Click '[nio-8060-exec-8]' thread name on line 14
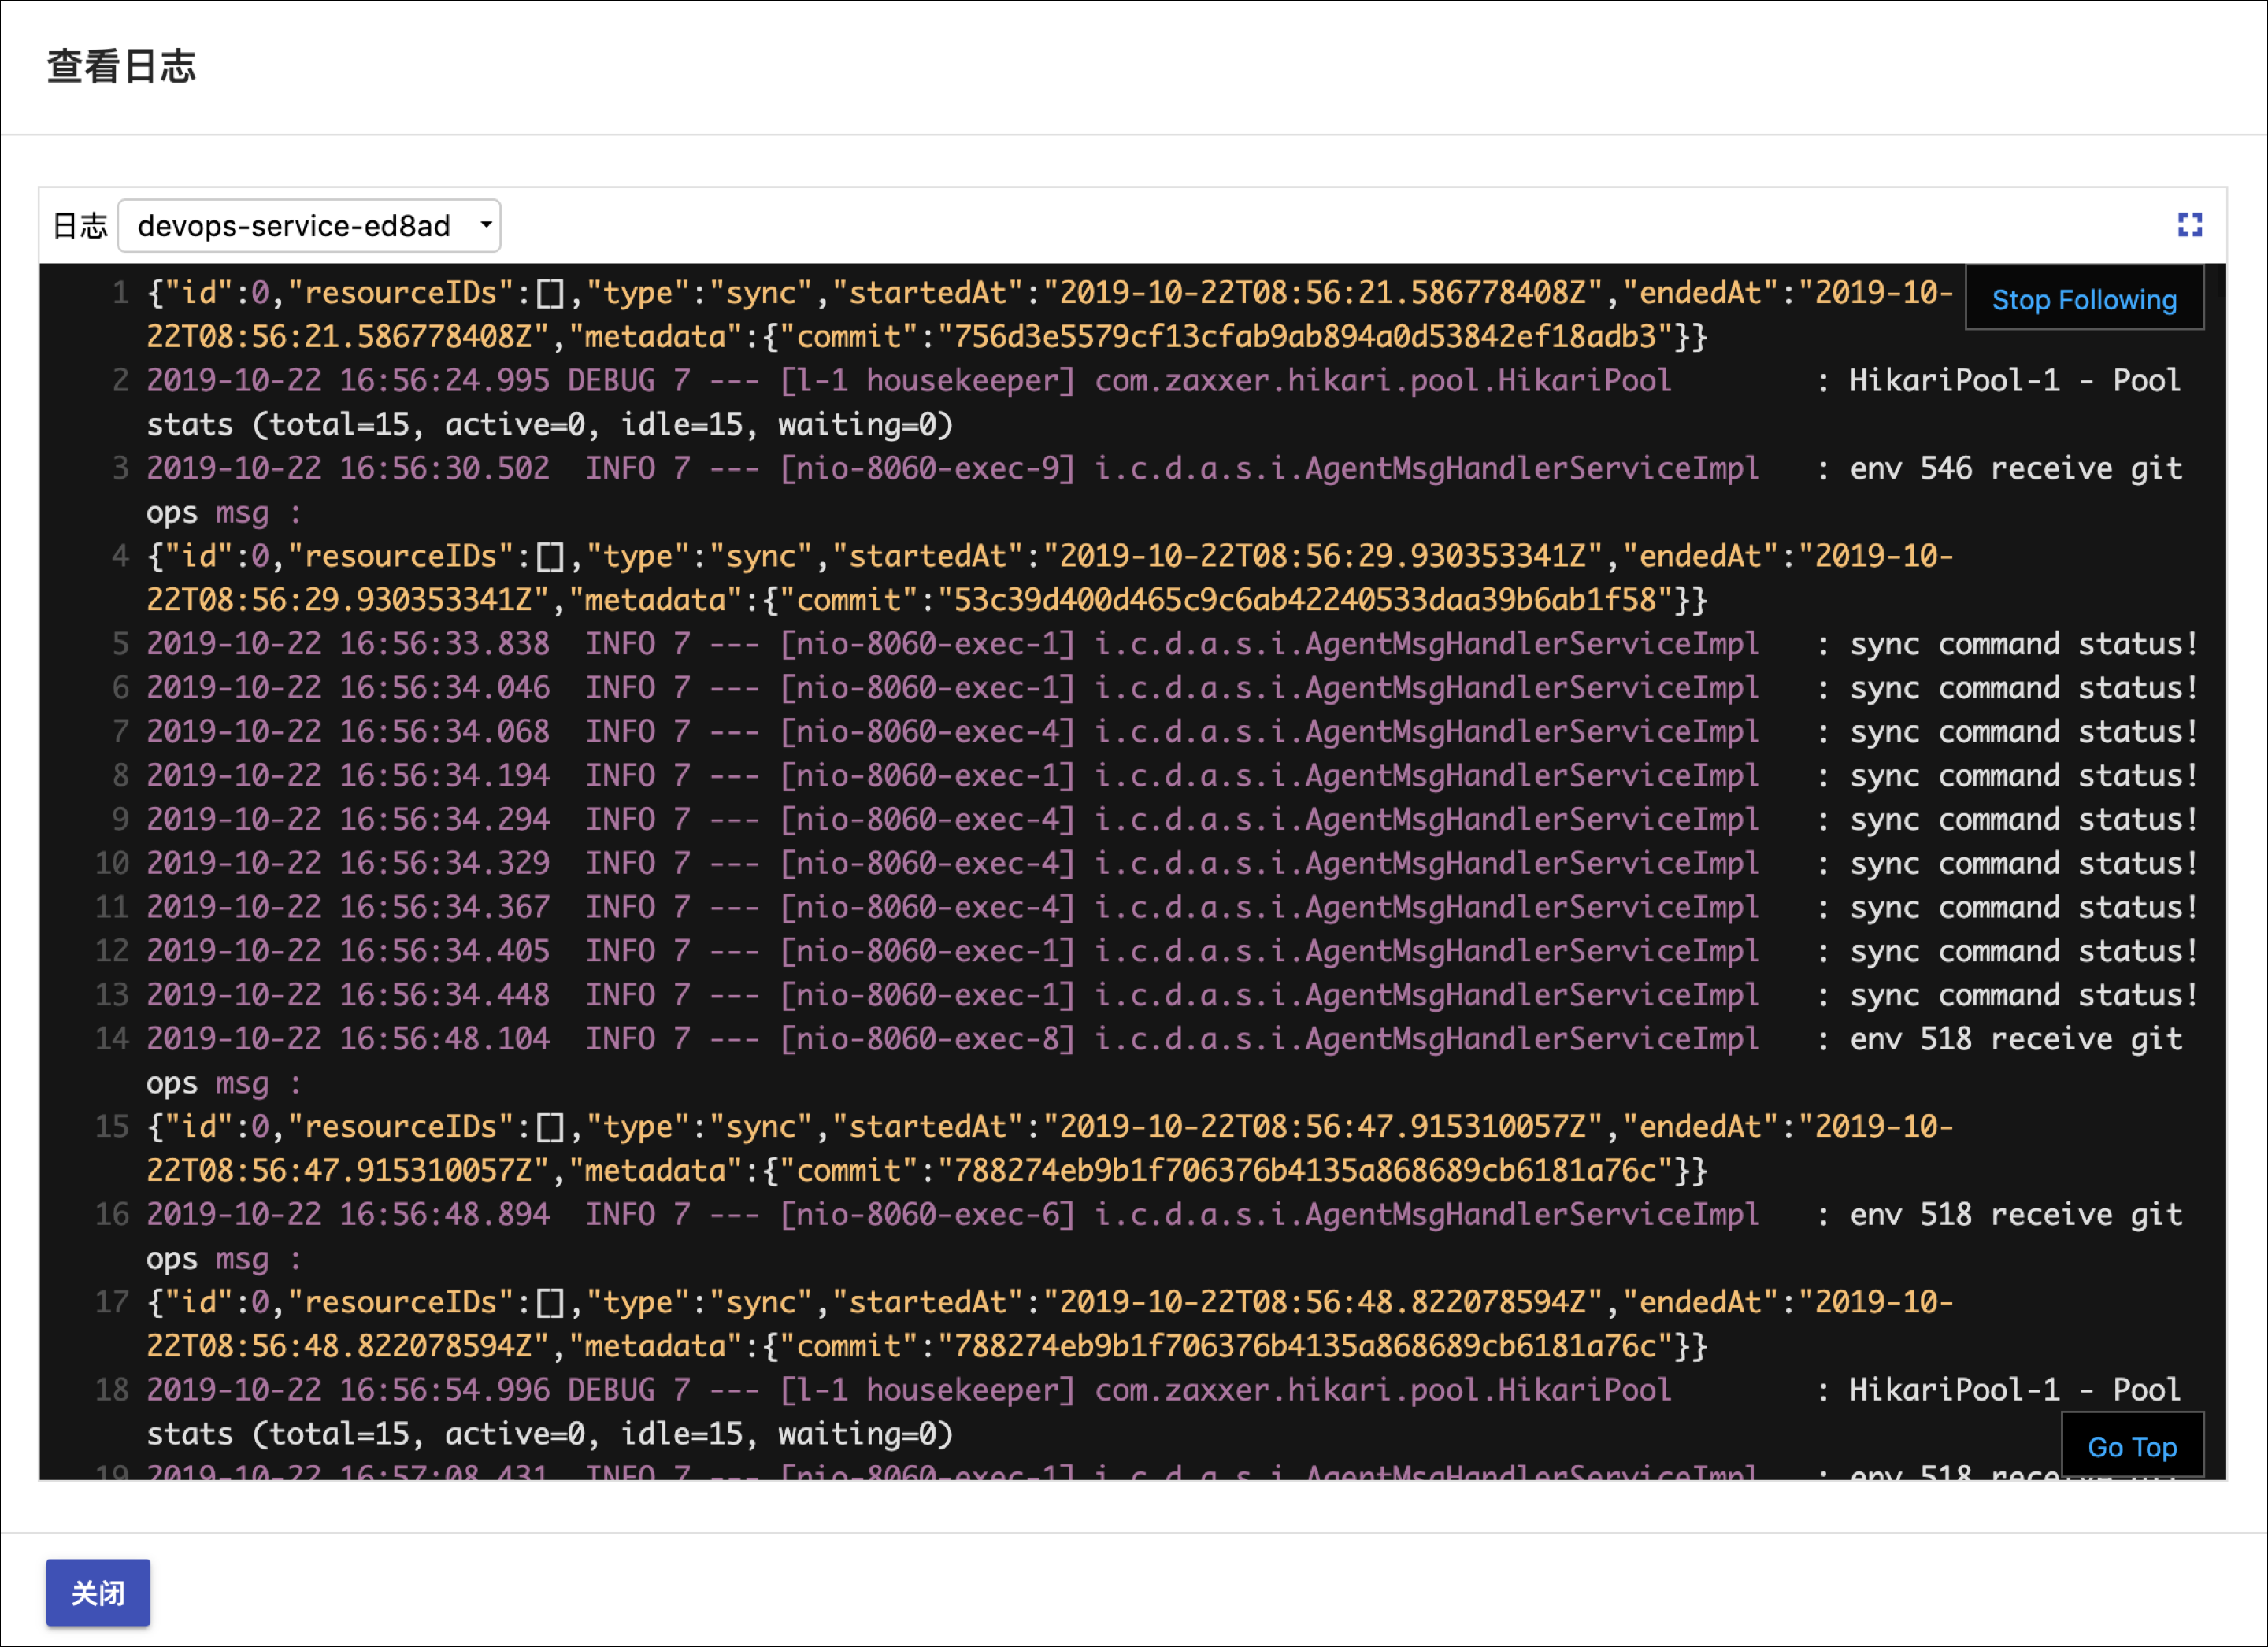Image resolution: width=2268 pixels, height=1647 pixels. tap(927, 1039)
